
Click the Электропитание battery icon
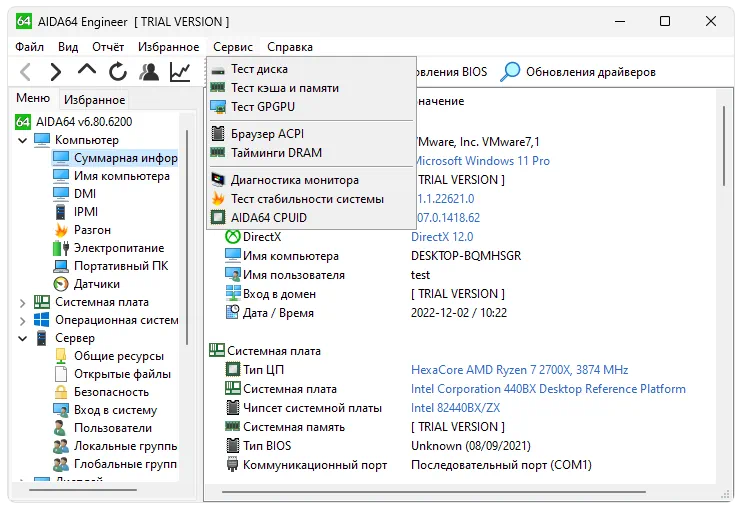pyautogui.click(x=61, y=248)
